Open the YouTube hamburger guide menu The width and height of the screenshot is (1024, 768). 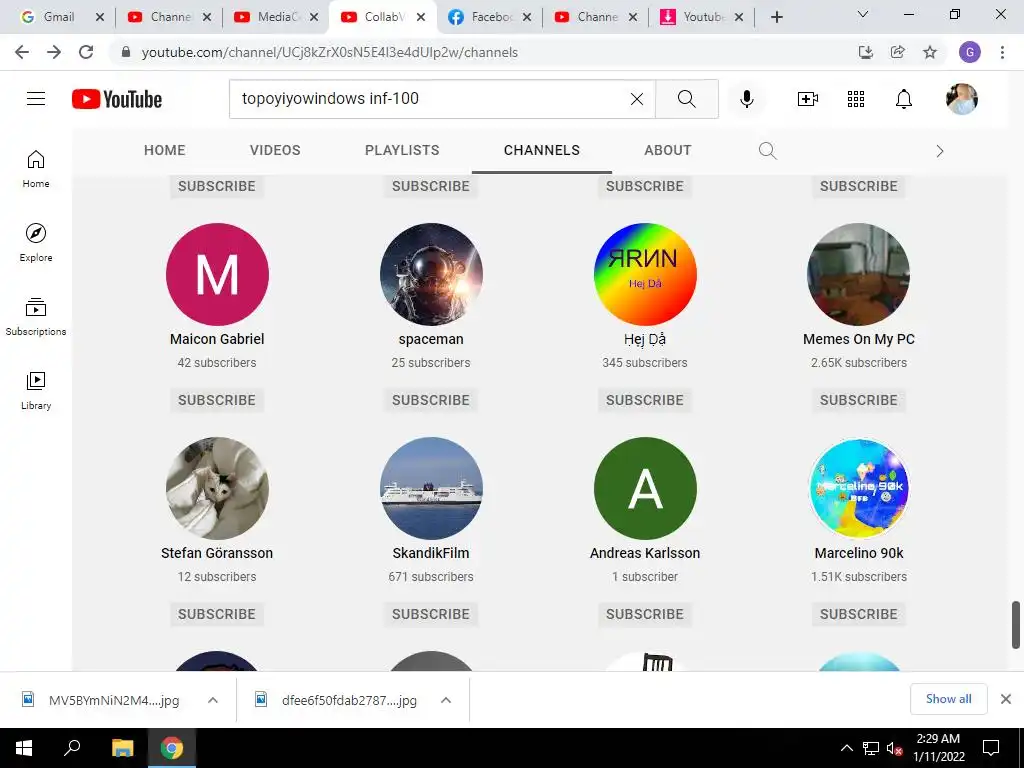[x=36, y=99]
